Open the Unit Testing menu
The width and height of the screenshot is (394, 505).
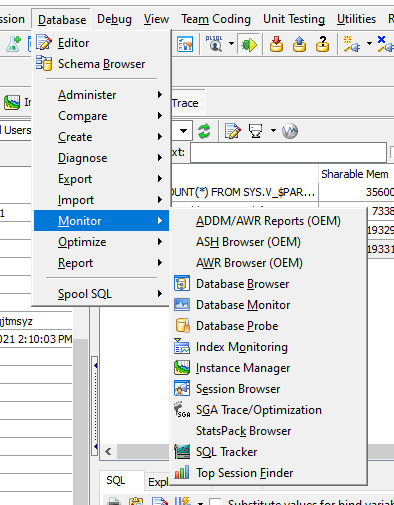(294, 19)
